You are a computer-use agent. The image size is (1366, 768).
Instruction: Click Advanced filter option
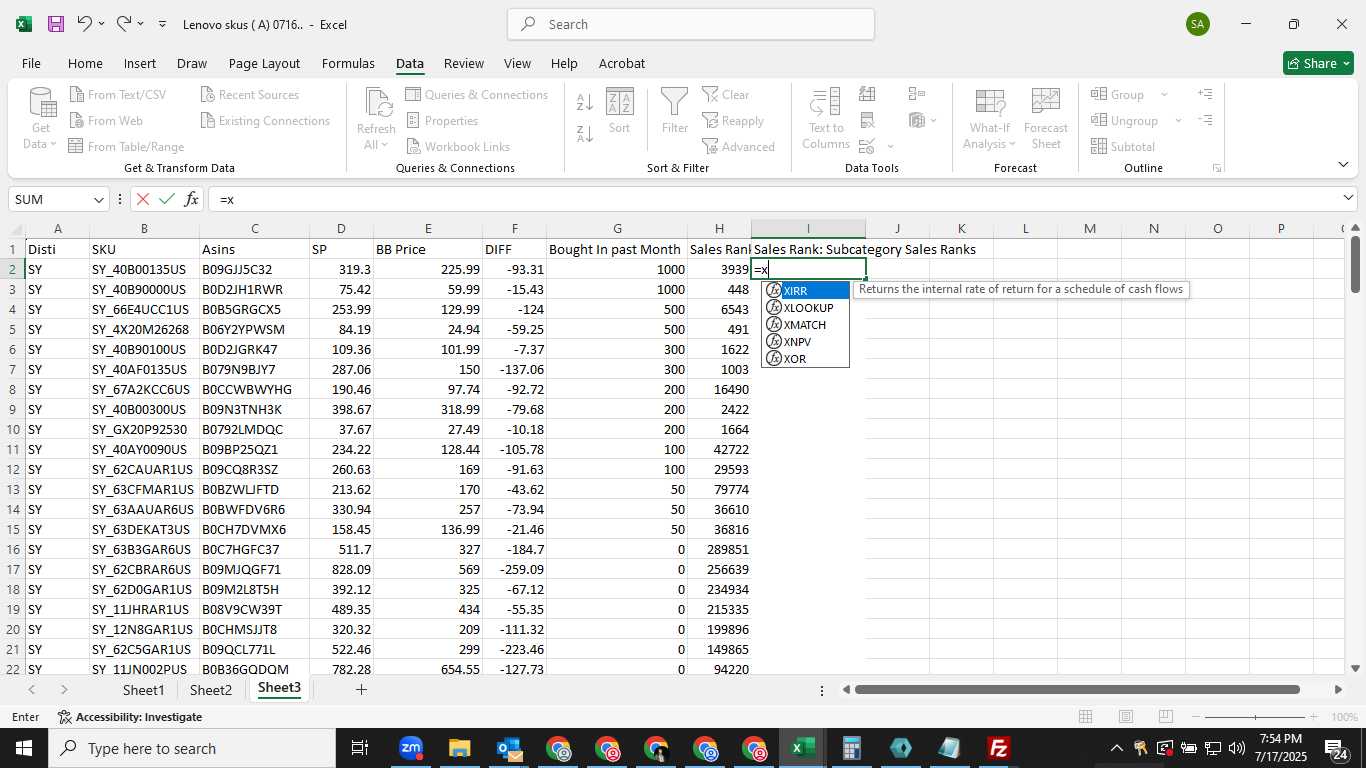tap(738, 146)
